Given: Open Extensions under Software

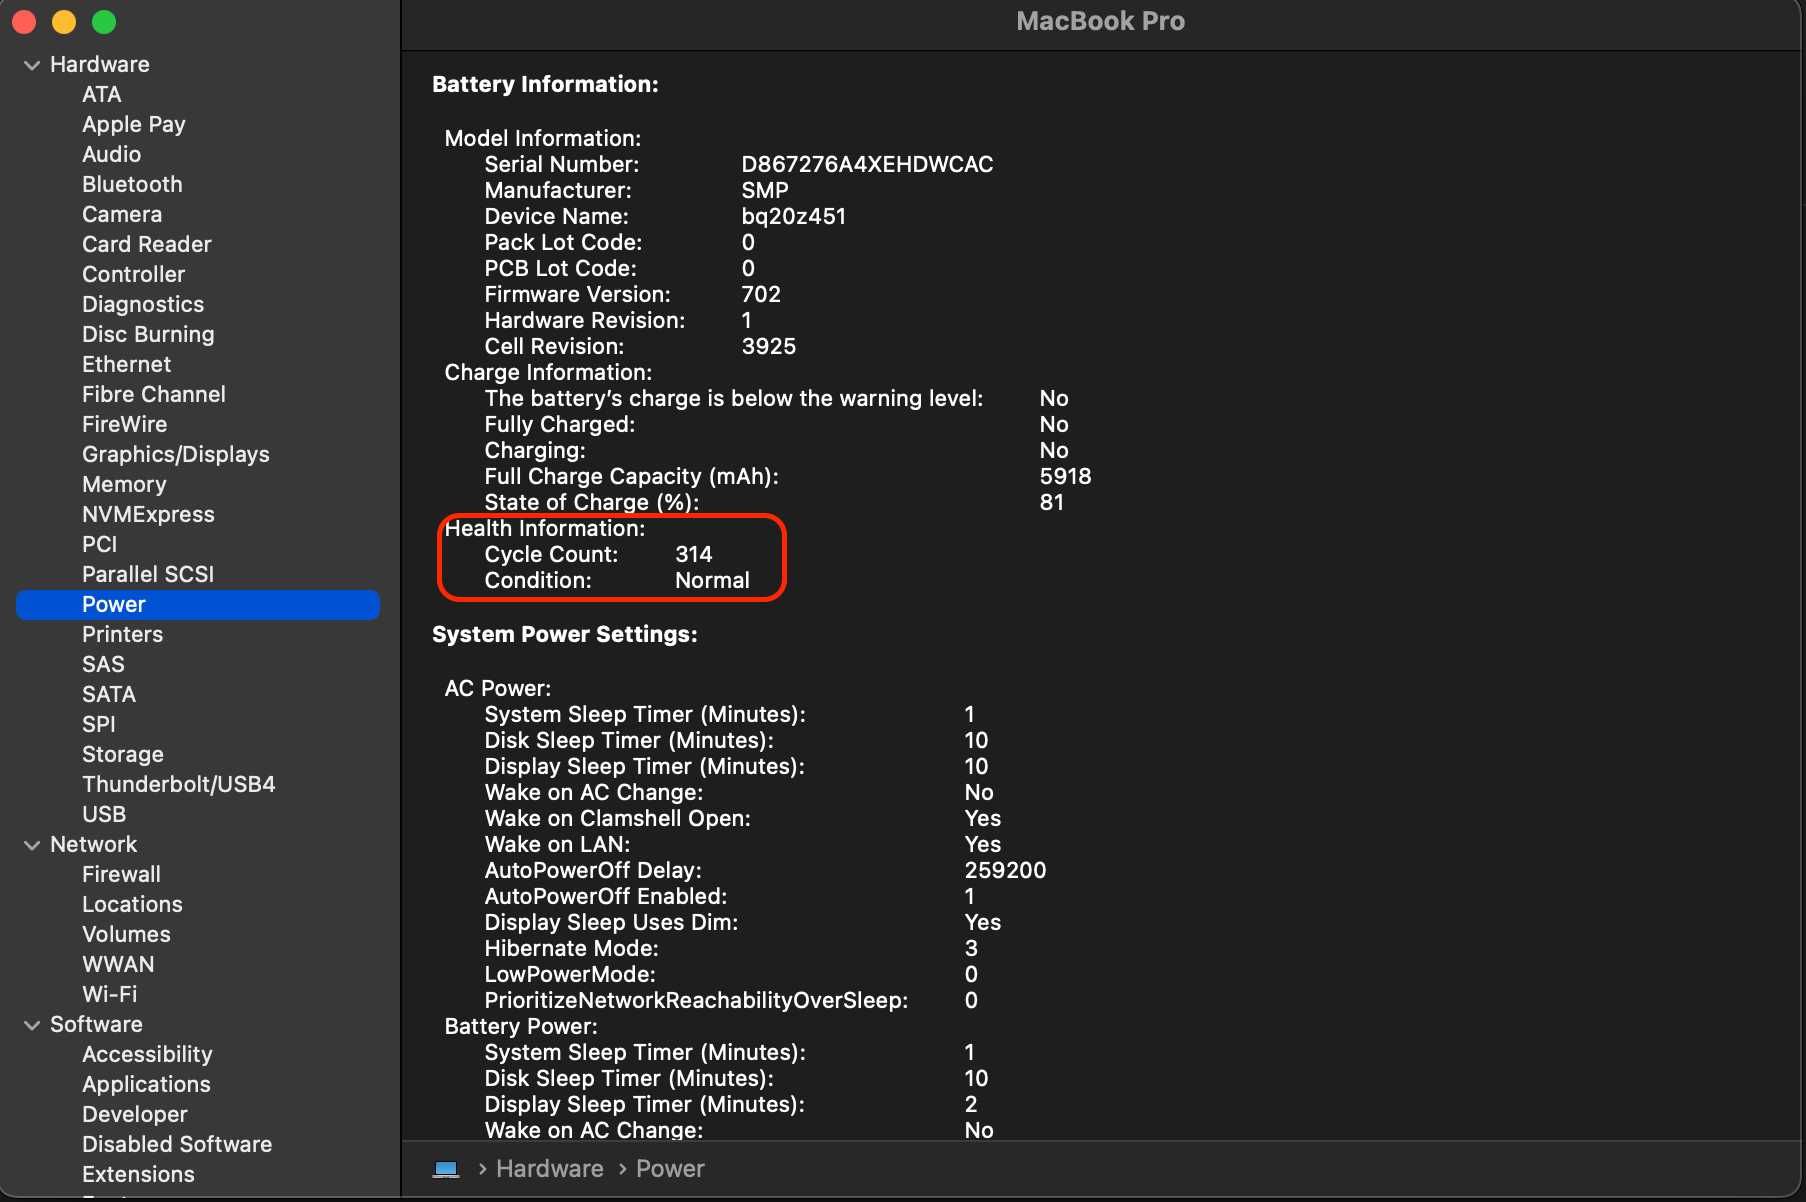Looking at the screenshot, I should pos(138,1175).
